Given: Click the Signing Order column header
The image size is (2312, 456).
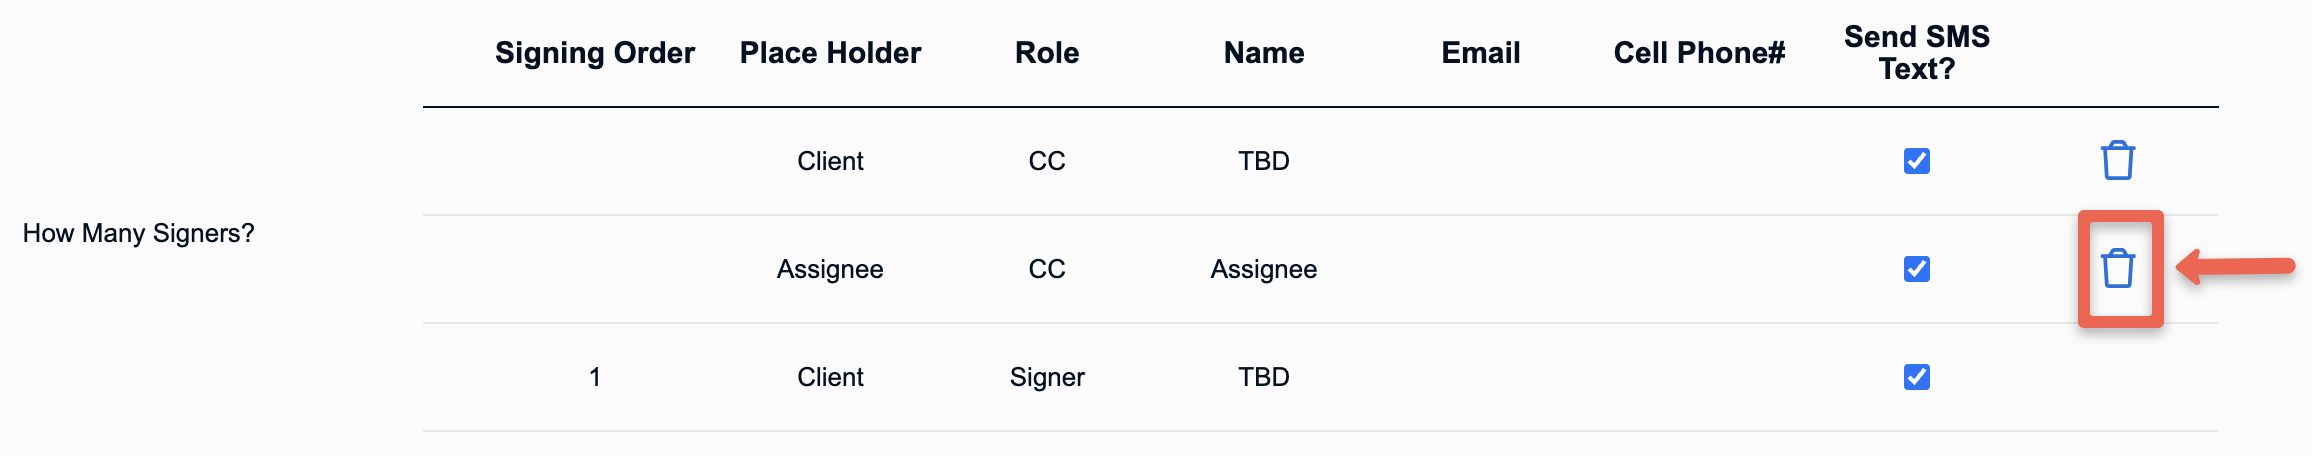Looking at the screenshot, I should 595,53.
